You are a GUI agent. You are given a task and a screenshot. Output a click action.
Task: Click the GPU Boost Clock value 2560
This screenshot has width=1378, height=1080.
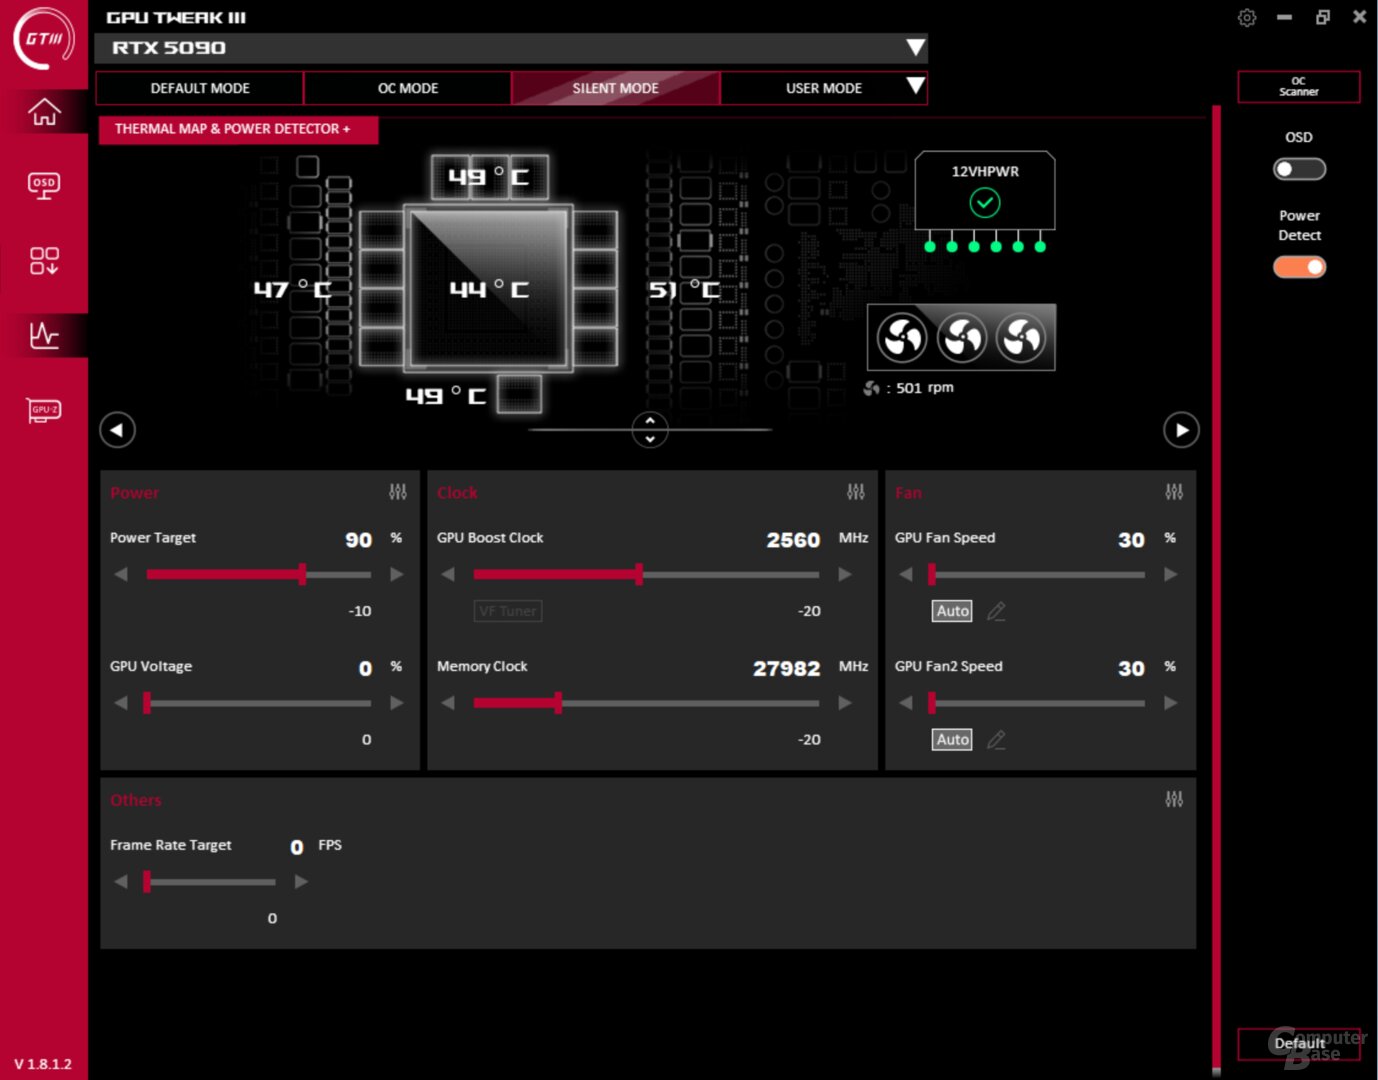(x=793, y=540)
